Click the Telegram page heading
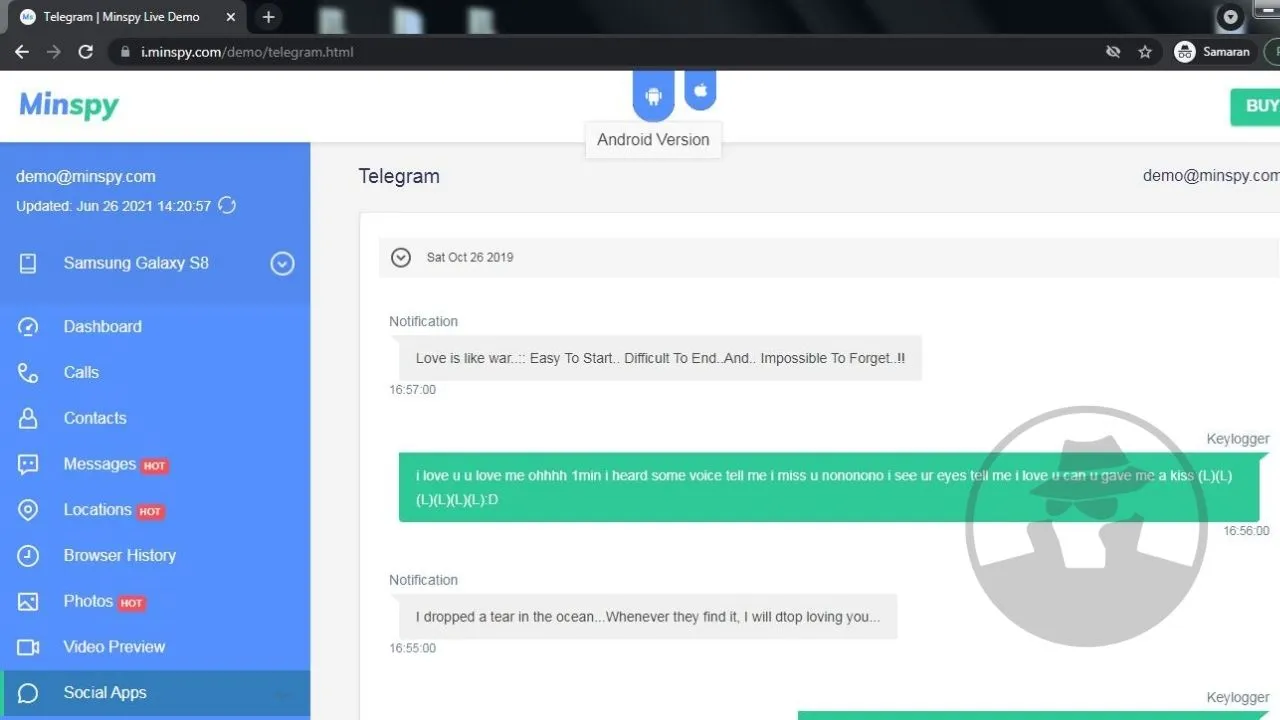 coord(399,176)
